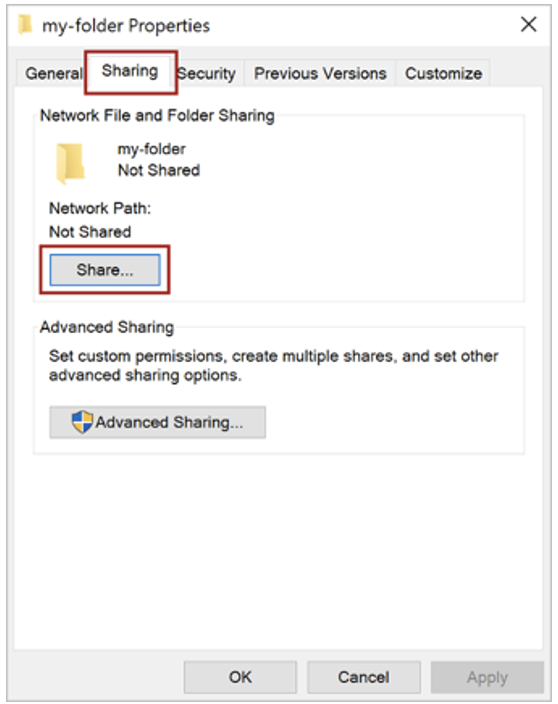
Task: Click the Not Shared status under my-folder
Action: (x=159, y=171)
